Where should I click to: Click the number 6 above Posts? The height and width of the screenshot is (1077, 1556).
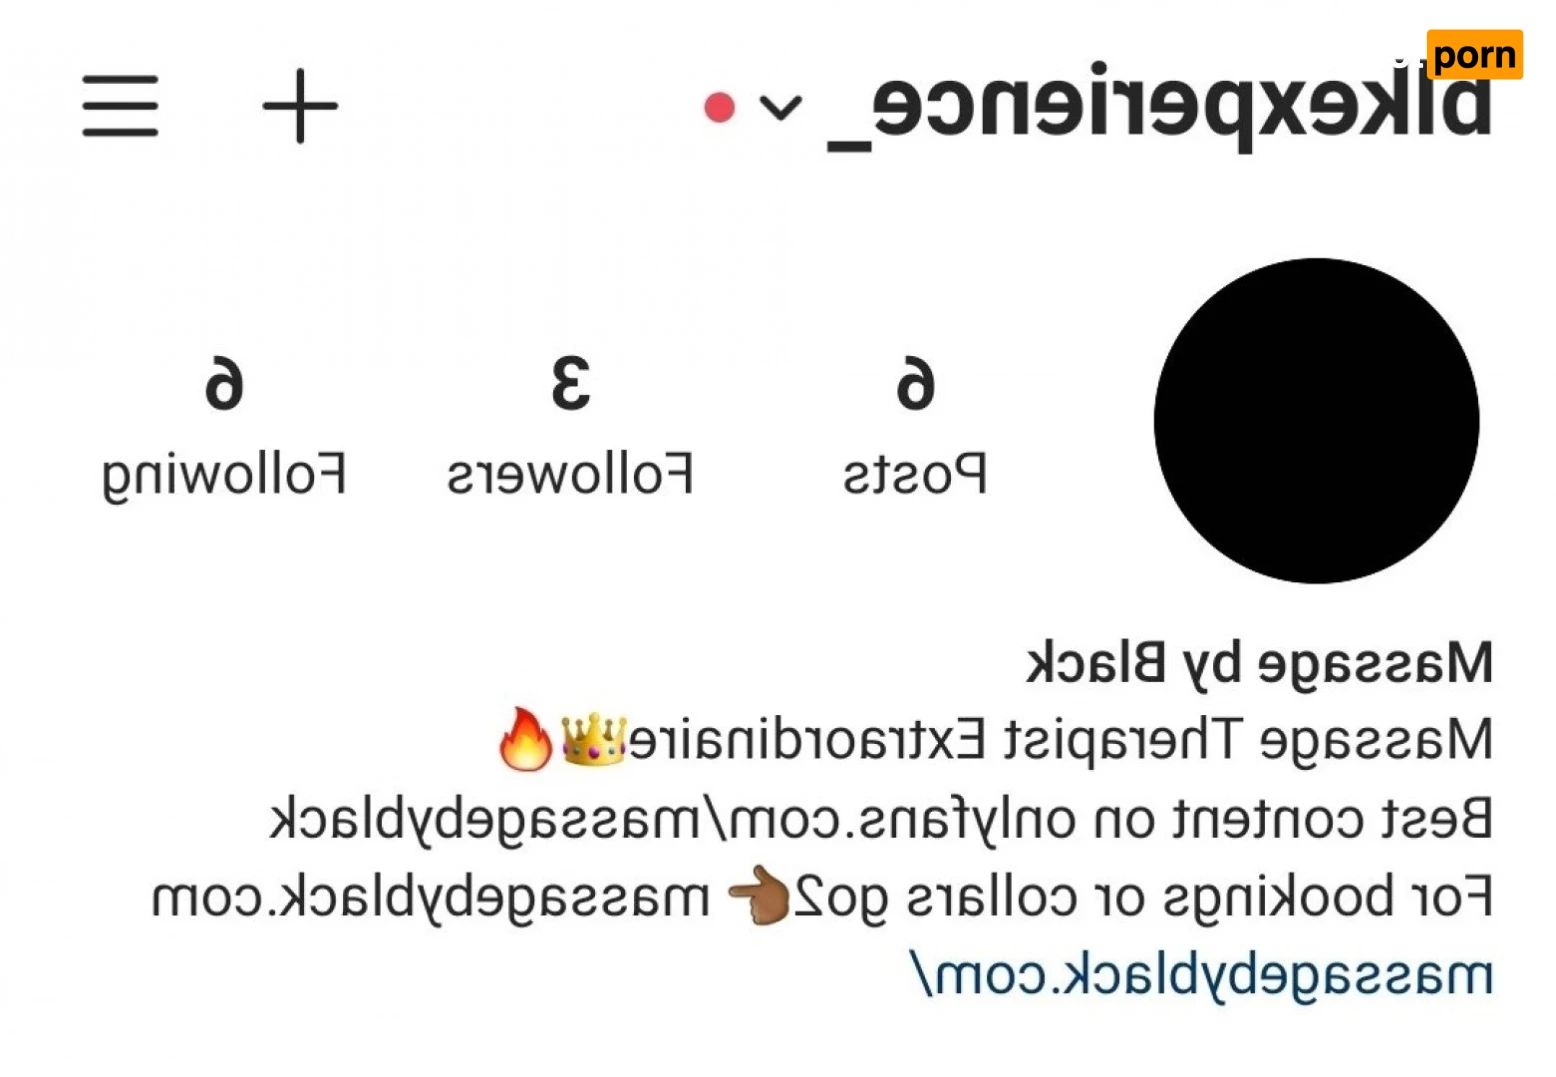click(915, 383)
